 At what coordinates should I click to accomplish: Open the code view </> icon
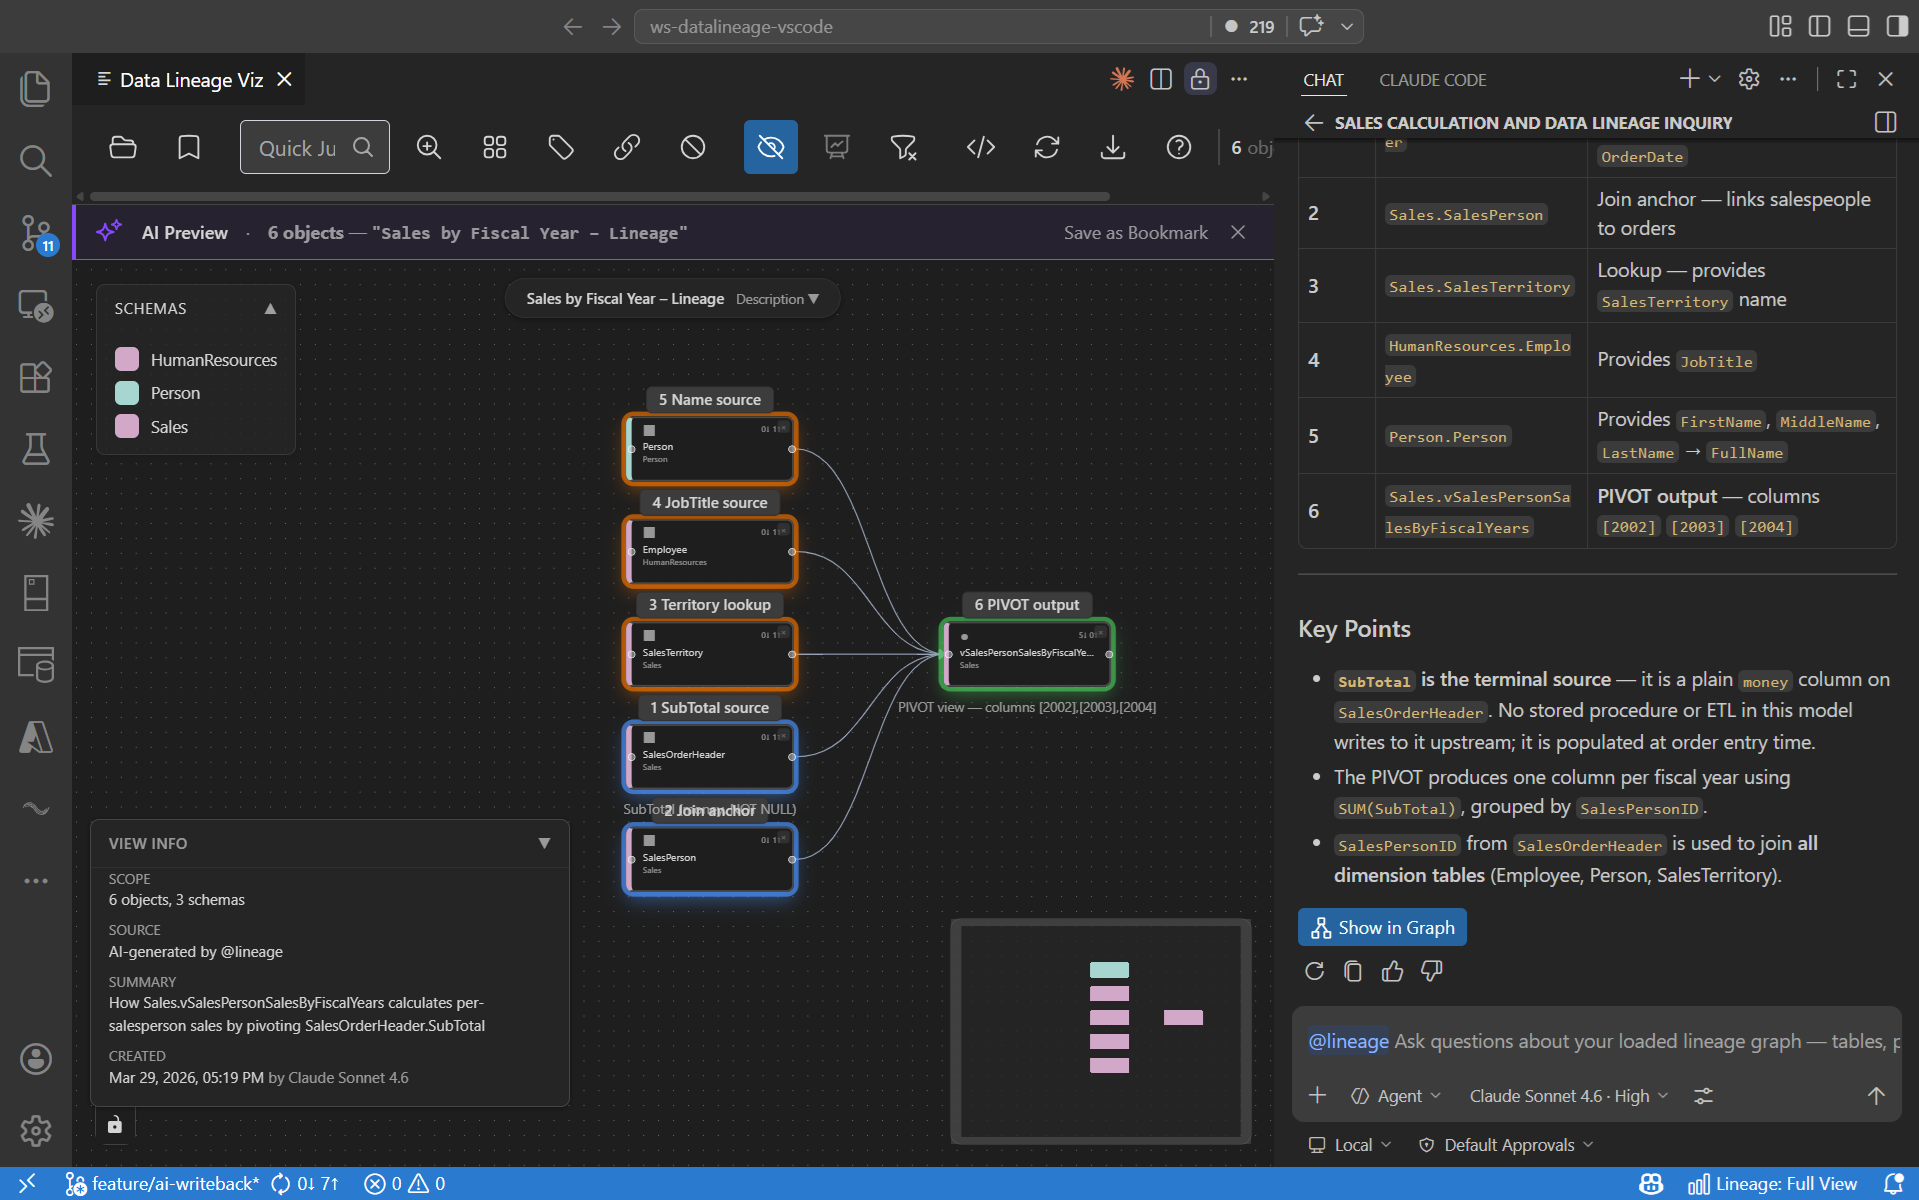pyautogui.click(x=980, y=147)
